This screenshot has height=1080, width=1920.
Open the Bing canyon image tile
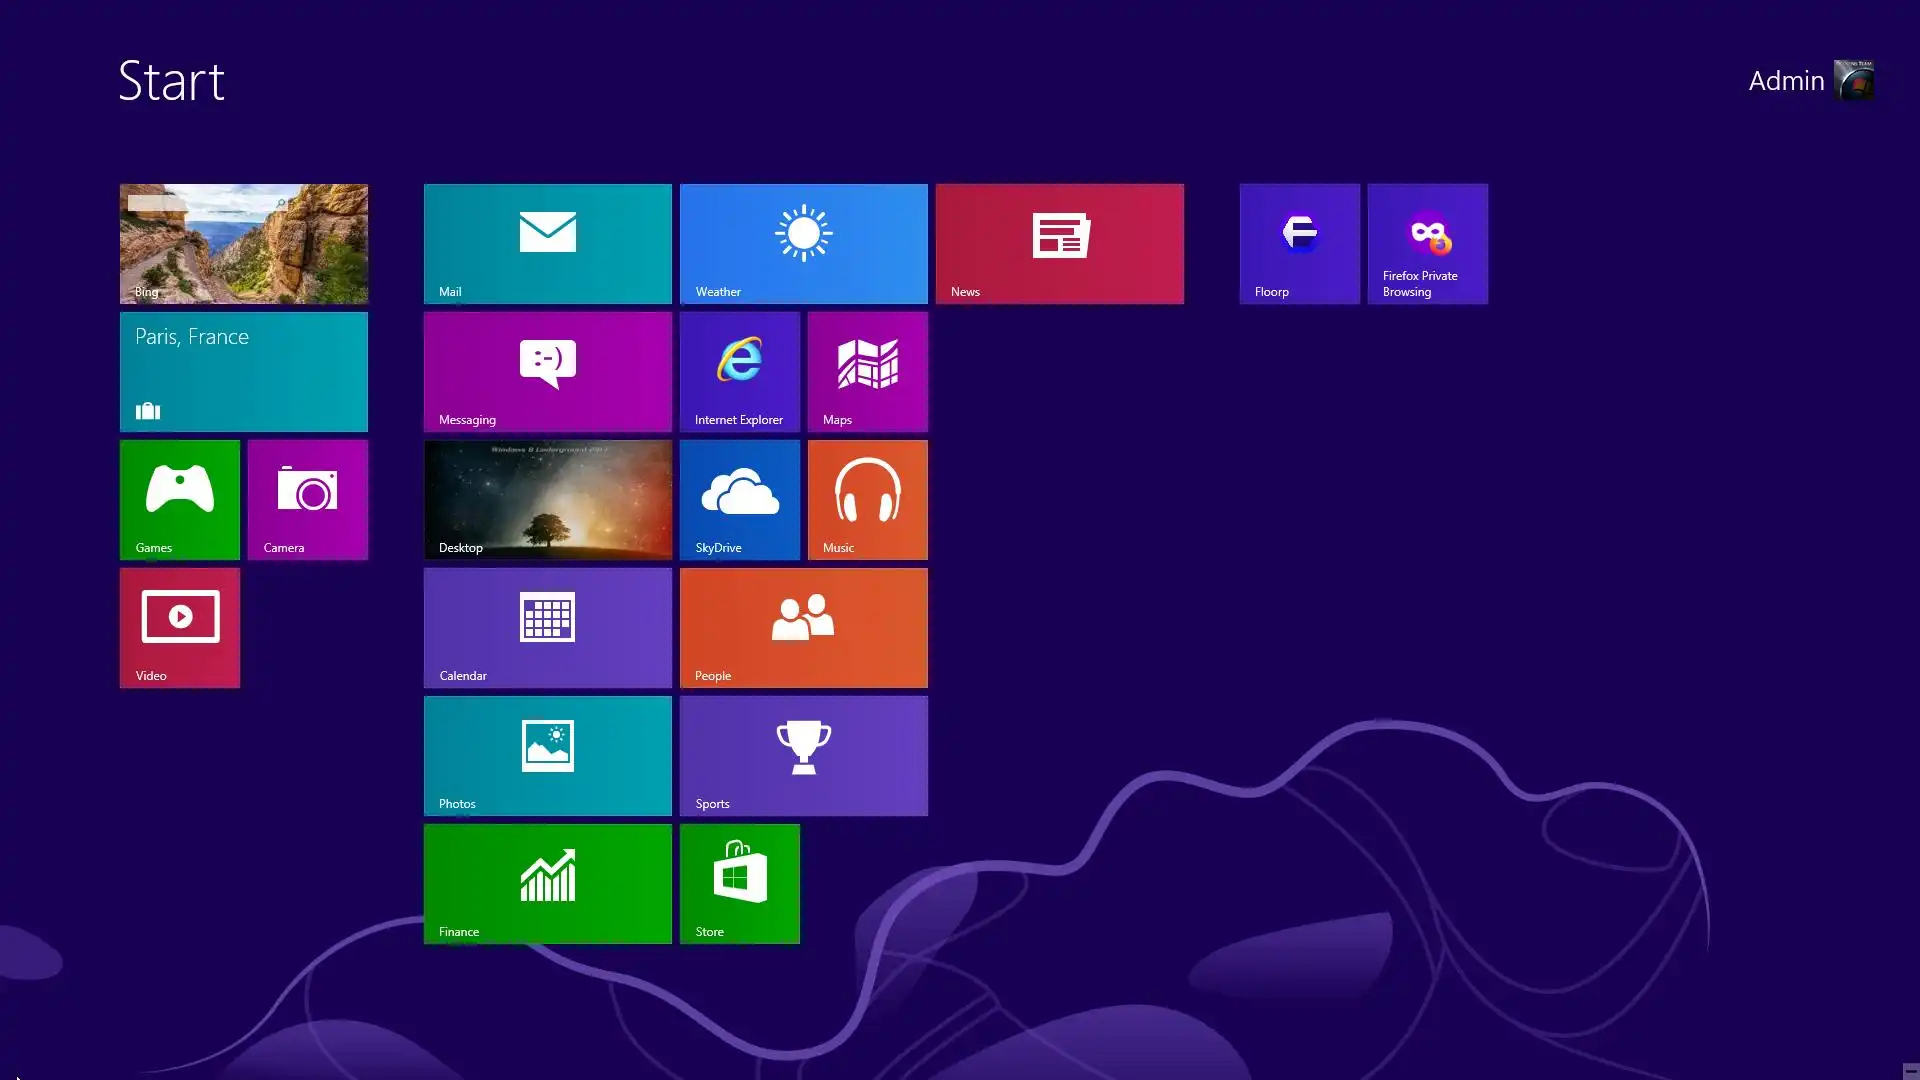tap(243, 243)
